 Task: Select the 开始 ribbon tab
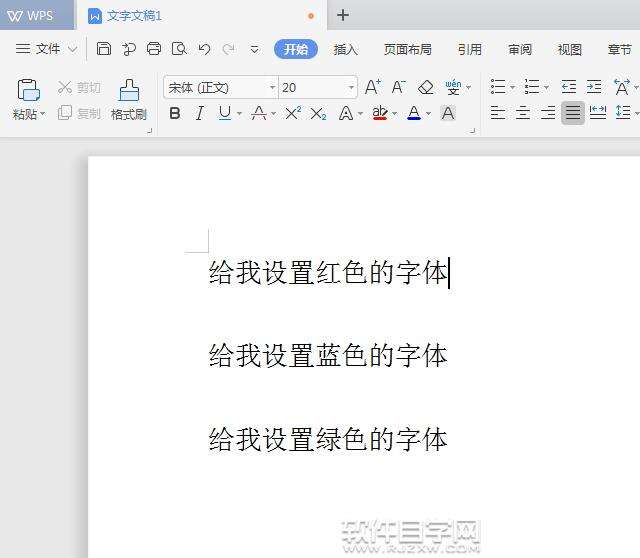(x=296, y=49)
